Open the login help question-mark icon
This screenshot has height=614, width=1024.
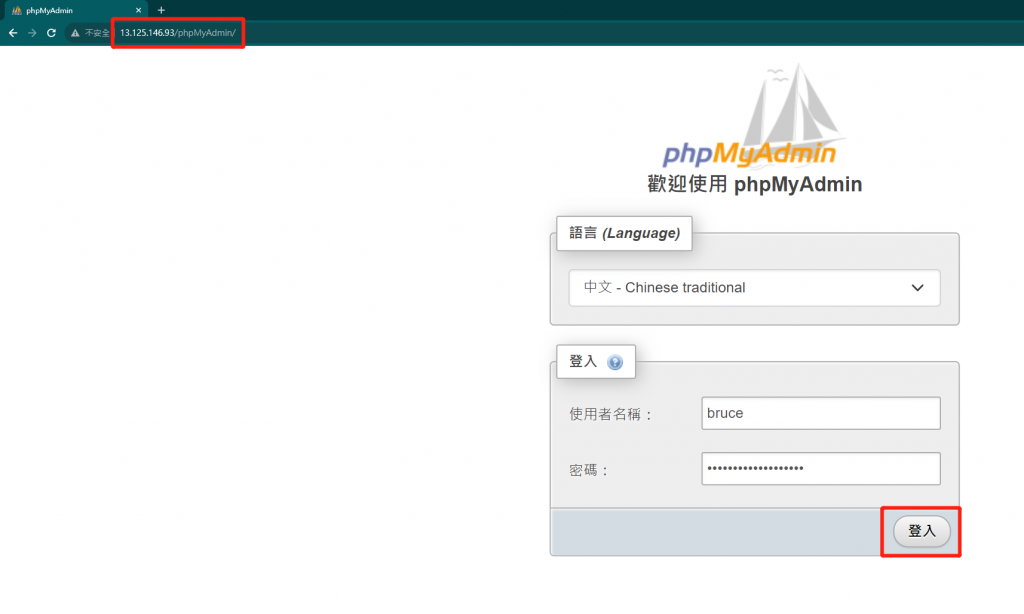(615, 362)
